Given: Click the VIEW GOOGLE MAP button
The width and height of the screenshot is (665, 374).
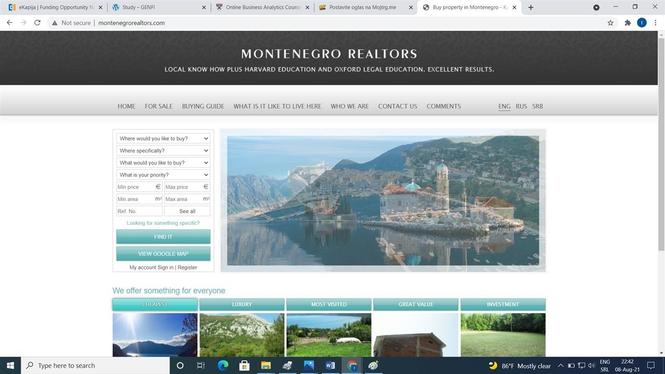Looking at the screenshot, I should (x=163, y=254).
